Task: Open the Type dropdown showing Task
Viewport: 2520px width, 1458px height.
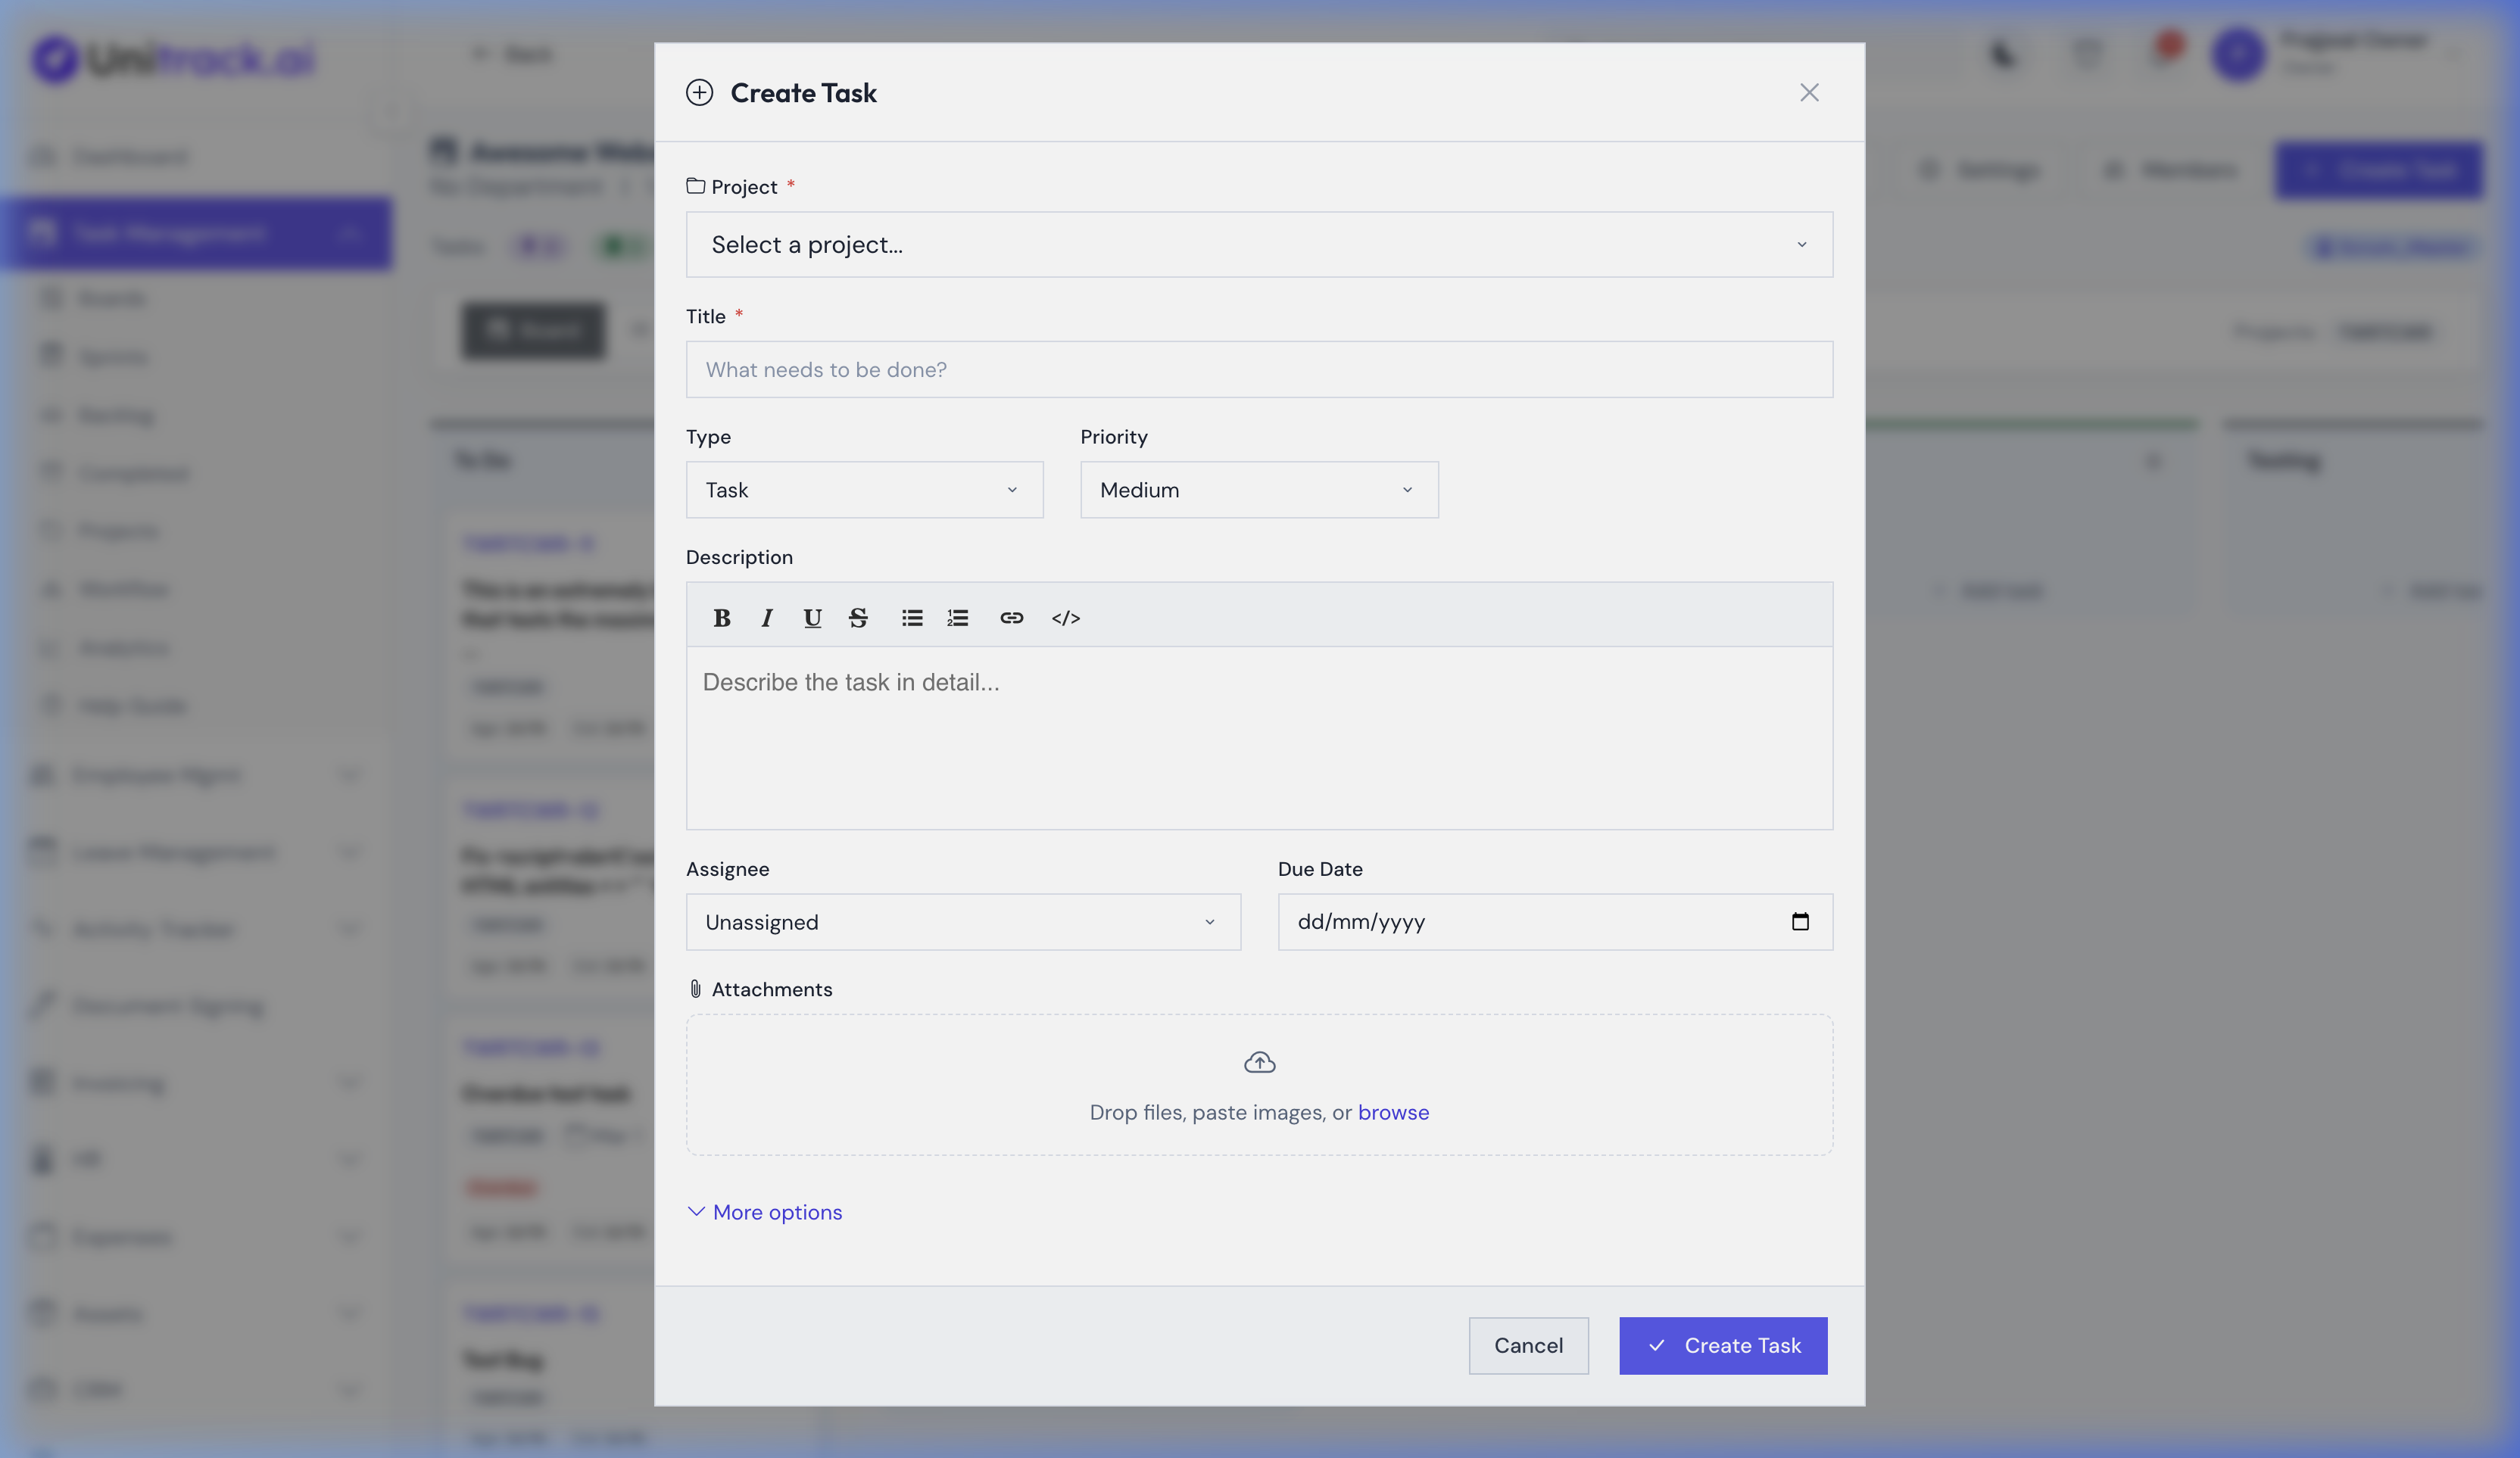Action: [864, 490]
